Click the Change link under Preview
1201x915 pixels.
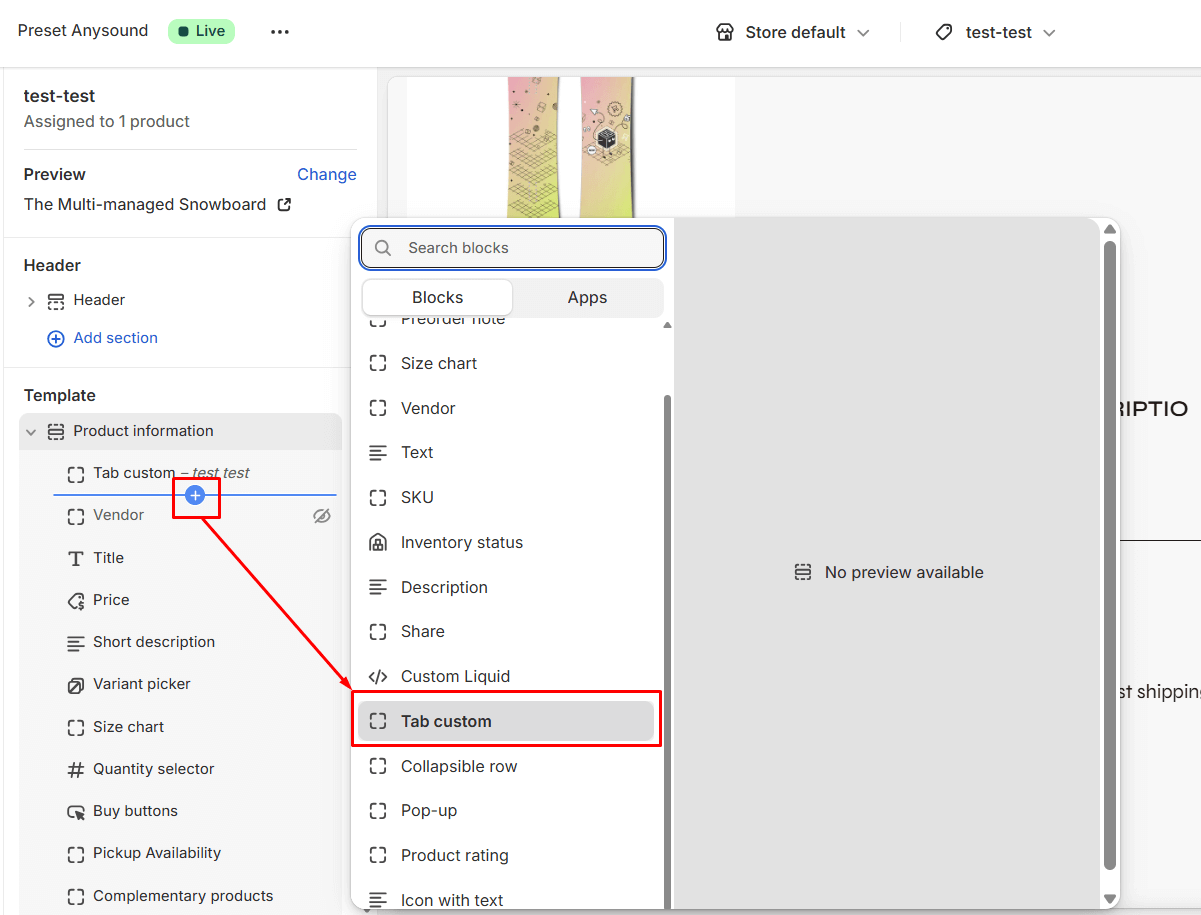(x=327, y=174)
